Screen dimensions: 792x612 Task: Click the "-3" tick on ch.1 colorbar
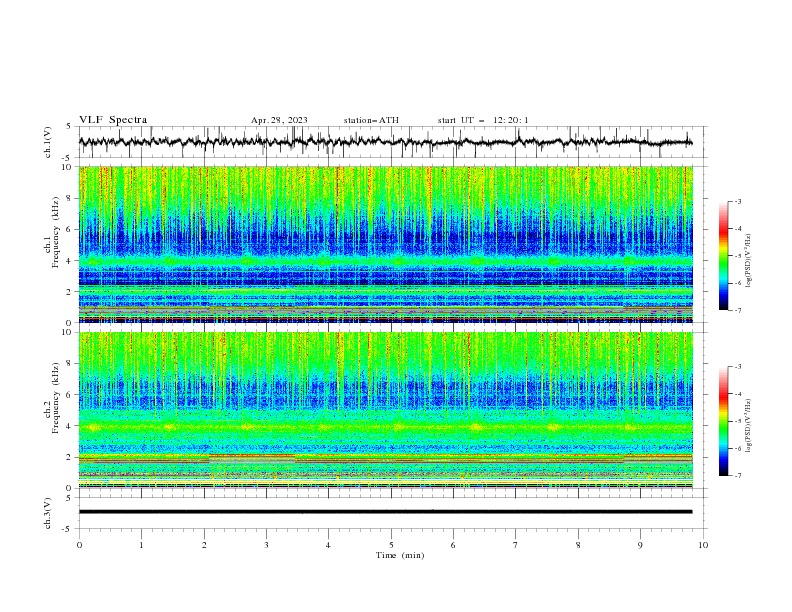pyautogui.click(x=737, y=201)
